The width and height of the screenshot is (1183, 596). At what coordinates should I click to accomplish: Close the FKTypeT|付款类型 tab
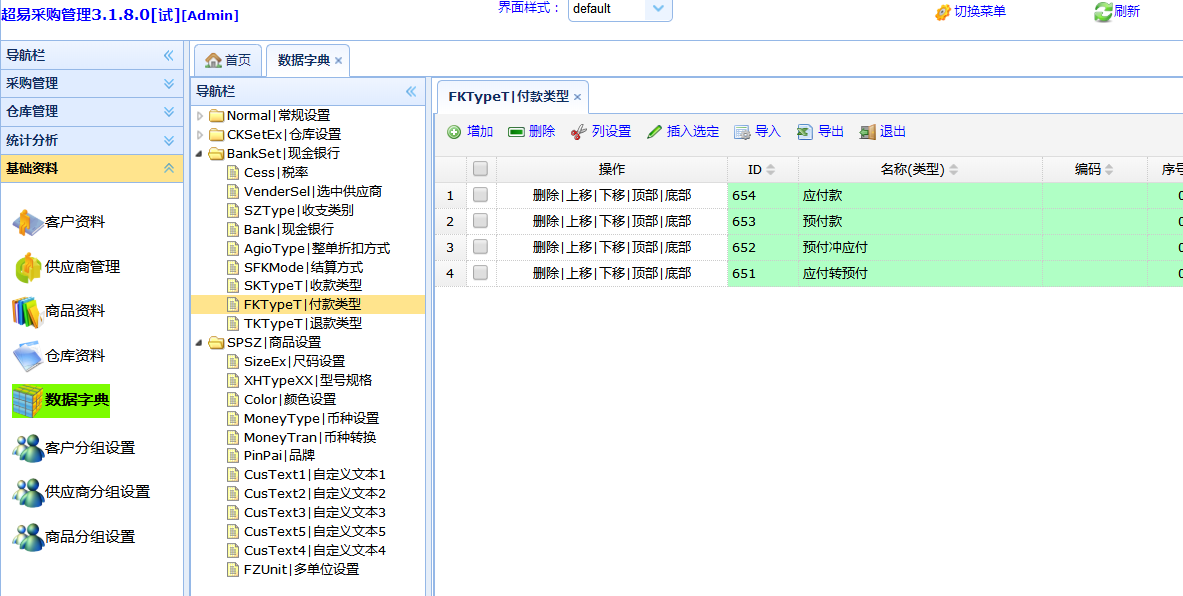click(577, 97)
